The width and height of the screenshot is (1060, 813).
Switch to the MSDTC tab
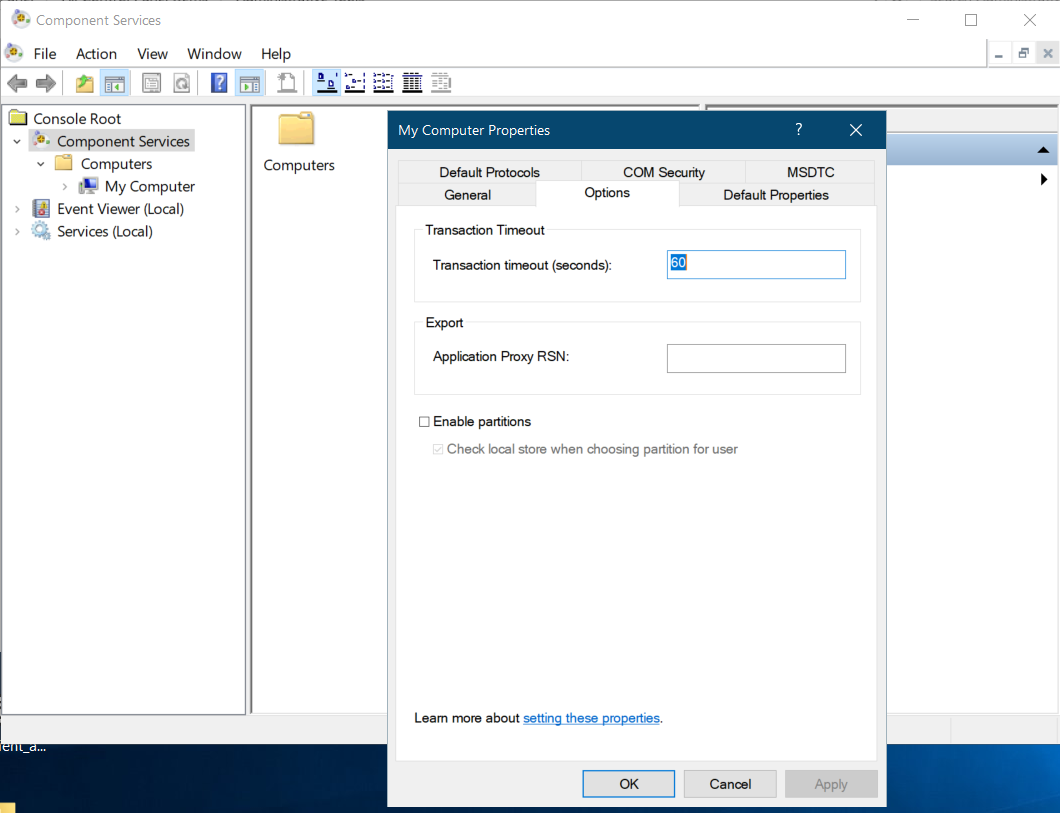point(811,172)
